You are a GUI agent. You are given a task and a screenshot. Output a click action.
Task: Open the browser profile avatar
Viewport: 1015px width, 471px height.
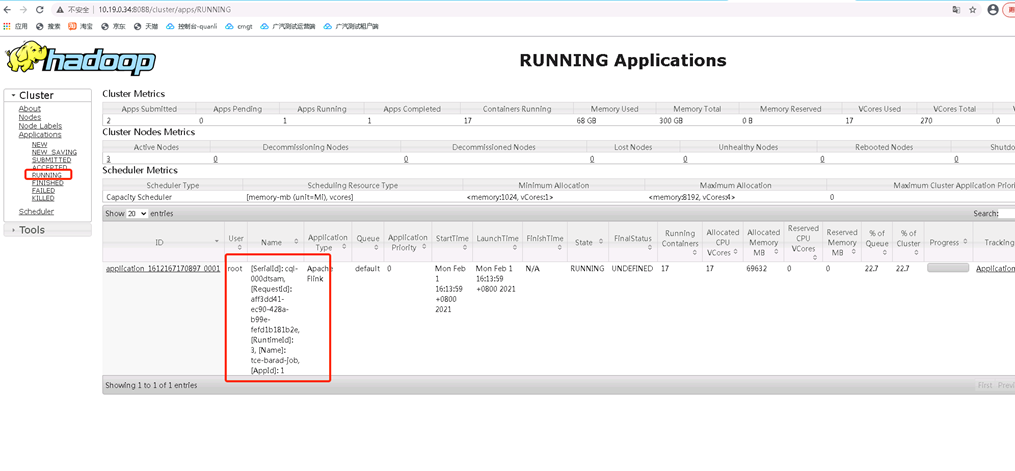point(993,10)
